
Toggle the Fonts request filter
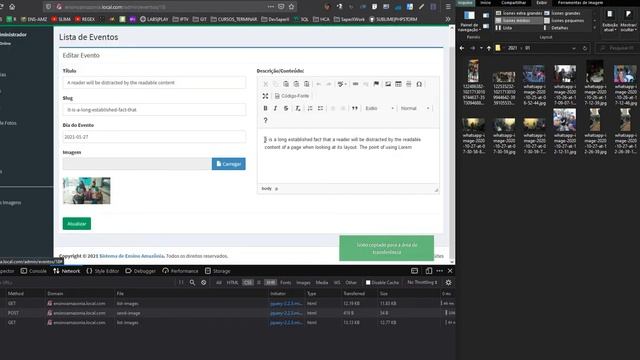(x=286, y=282)
